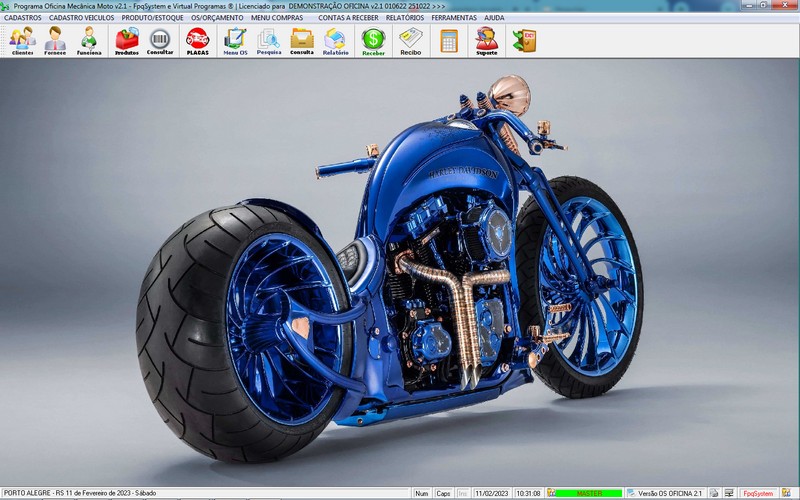Click the FpqSystem status bar link
800x500 pixels.
[758, 493]
